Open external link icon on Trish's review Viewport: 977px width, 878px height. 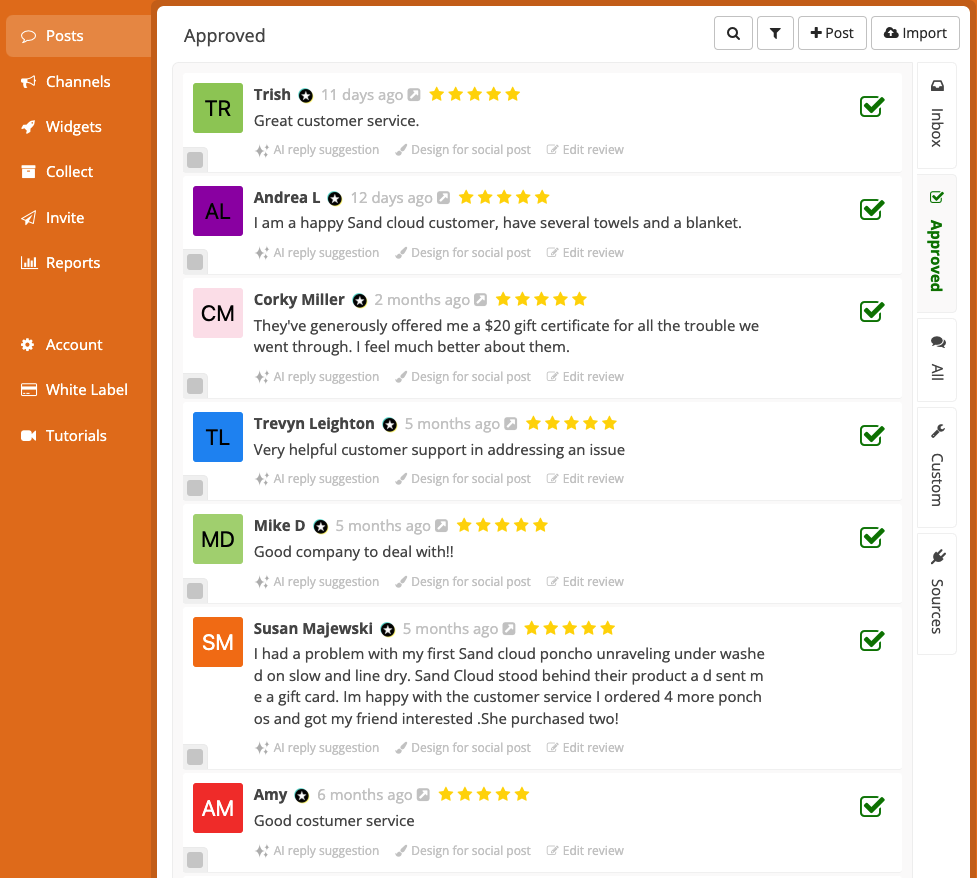pyautogui.click(x=414, y=95)
